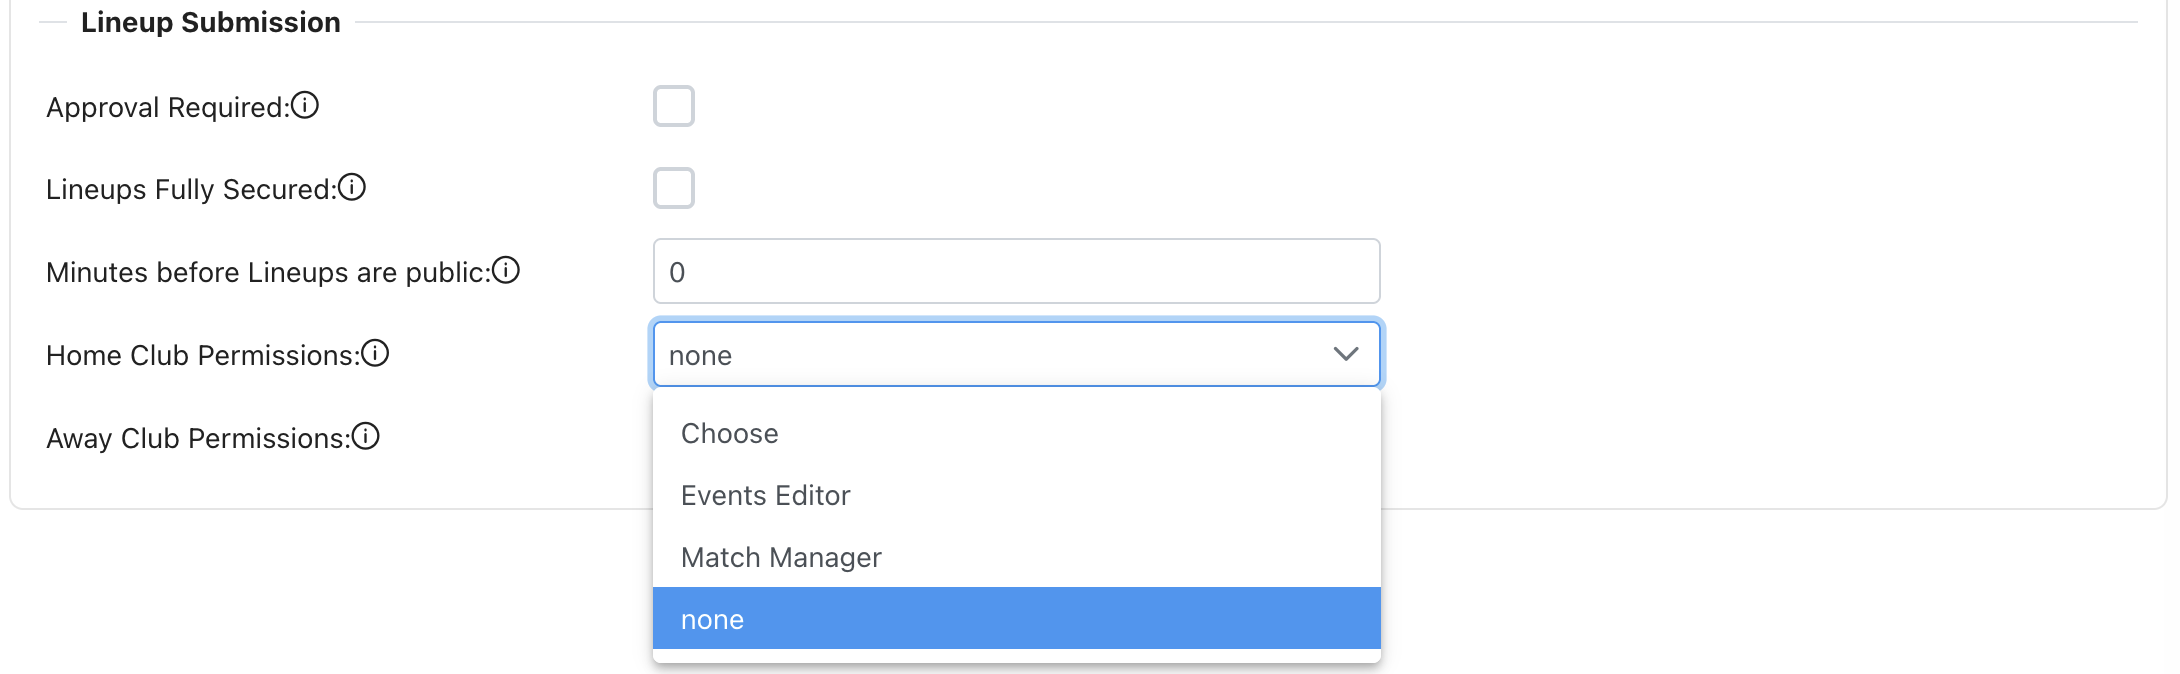
Task: Show info for Minutes before Lineups are public
Action: pos(506,270)
